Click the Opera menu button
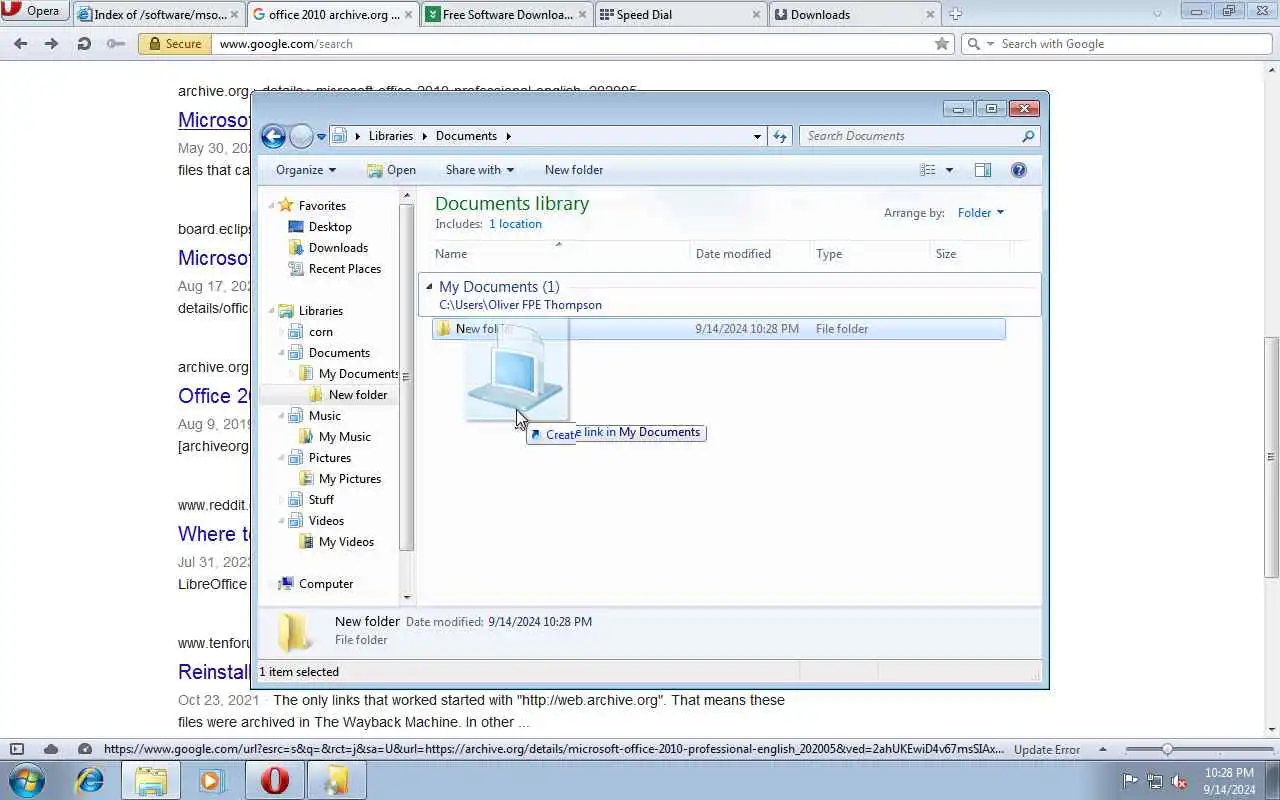Screen dimensions: 1280x800 coord(32,12)
